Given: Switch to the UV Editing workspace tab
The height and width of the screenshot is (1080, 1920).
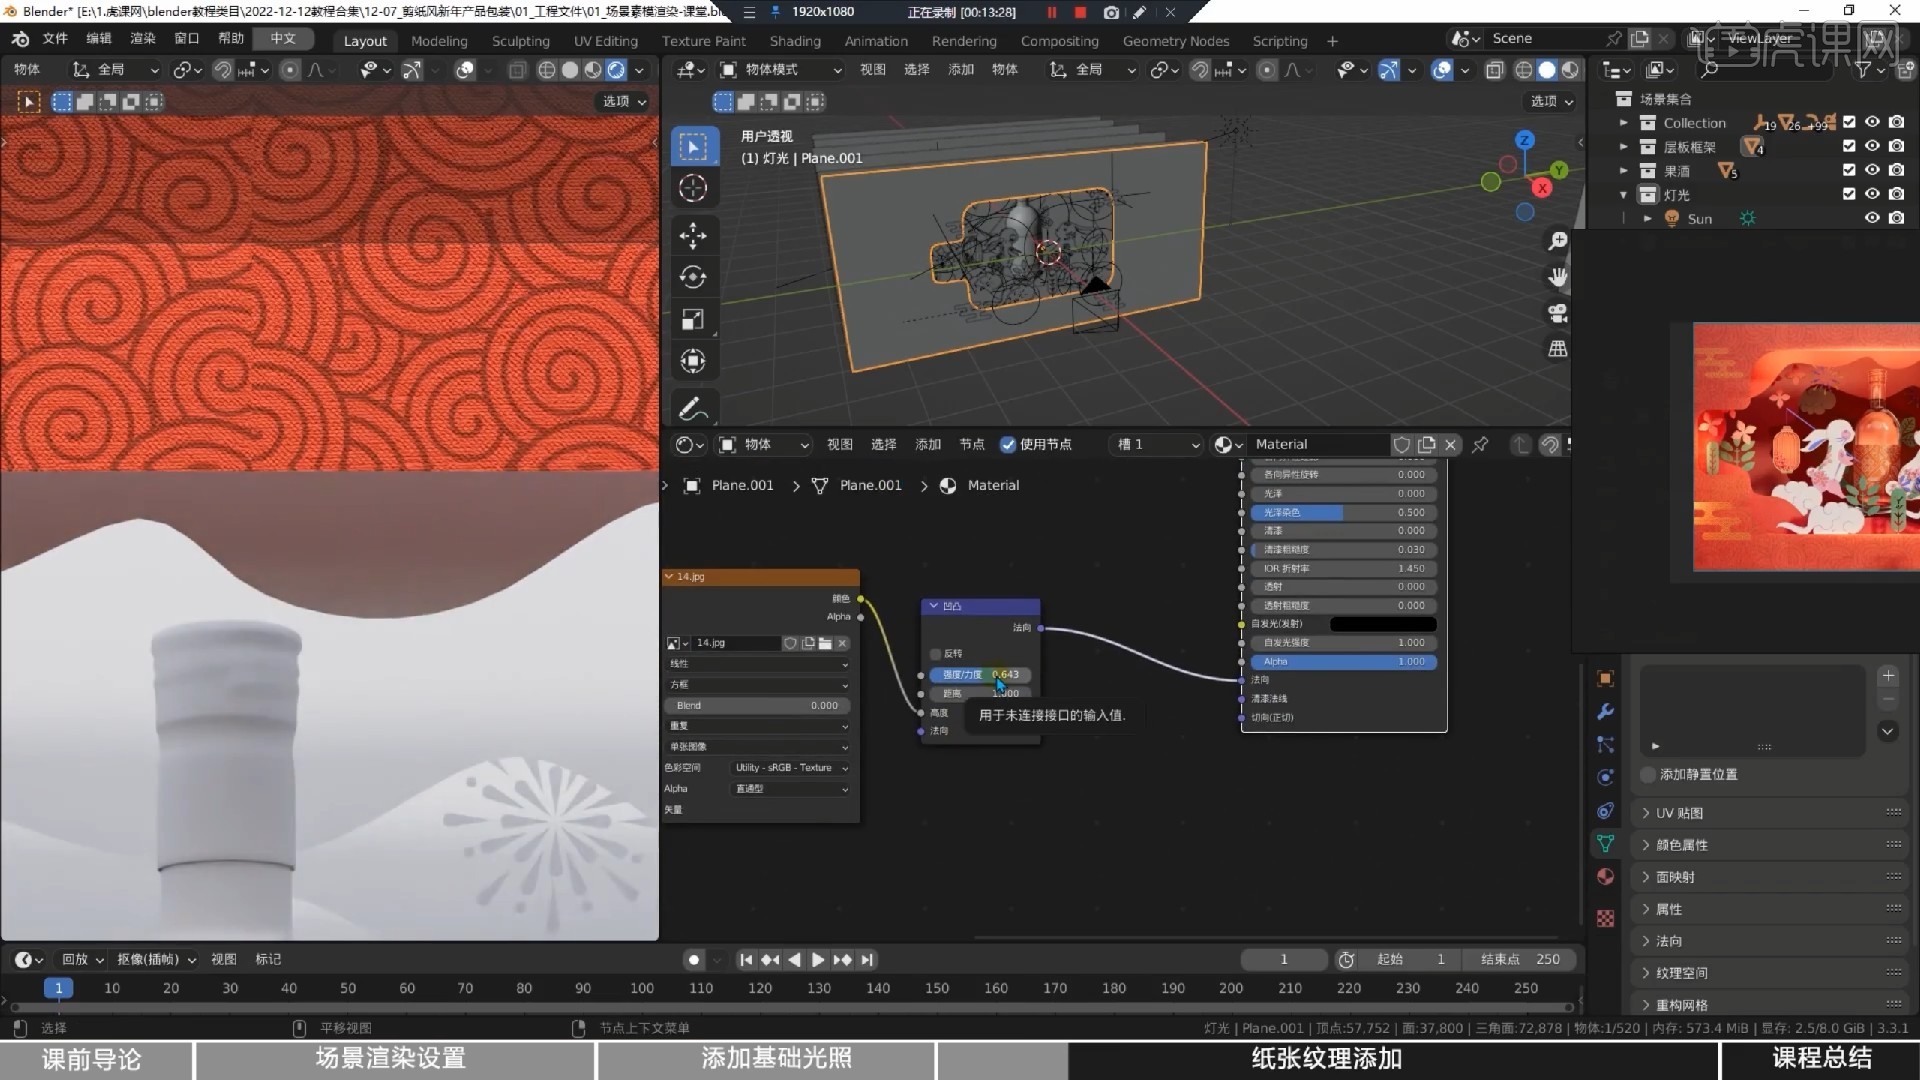Looking at the screenshot, I should pyautogui.click(x=605, y=41).
